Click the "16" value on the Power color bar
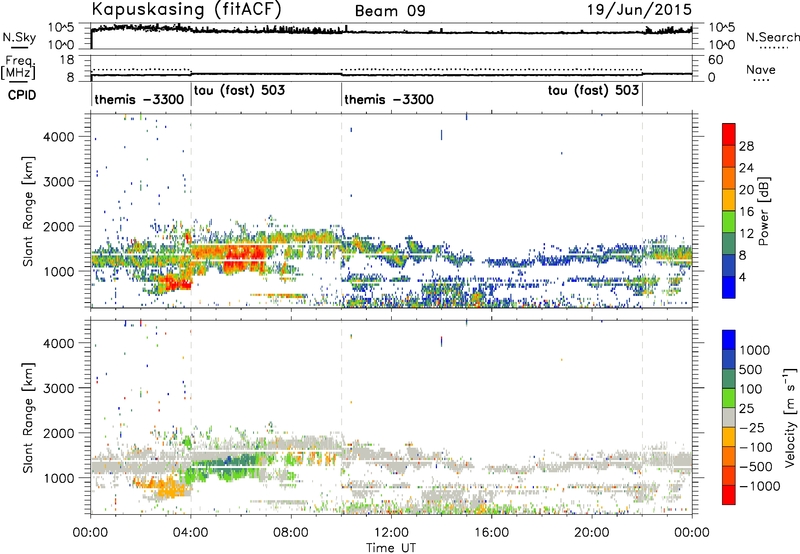The image size is (800, 554). [746, 212]
